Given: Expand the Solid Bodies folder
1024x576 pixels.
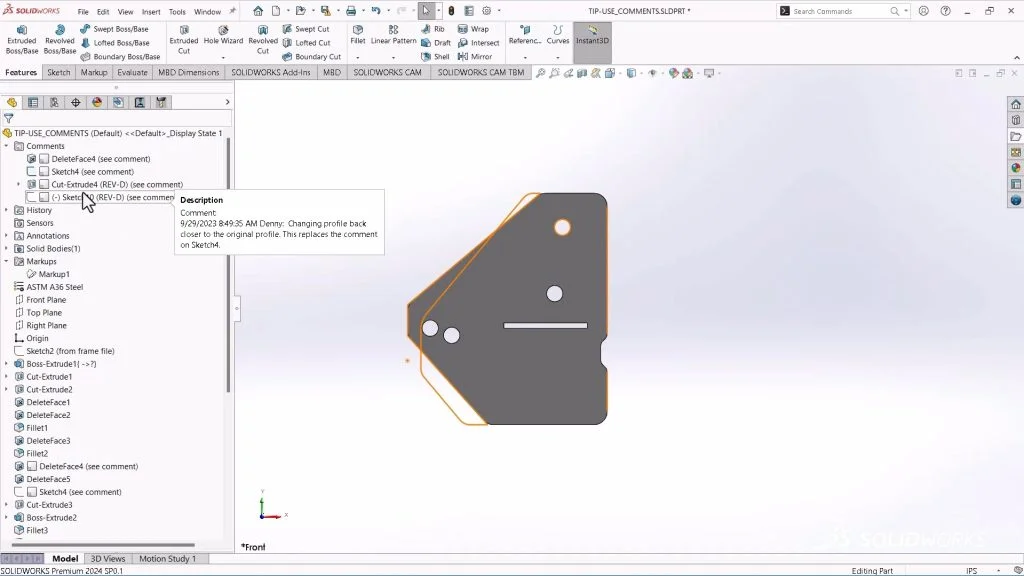Looking at the screenshot, I should (8, 248).
